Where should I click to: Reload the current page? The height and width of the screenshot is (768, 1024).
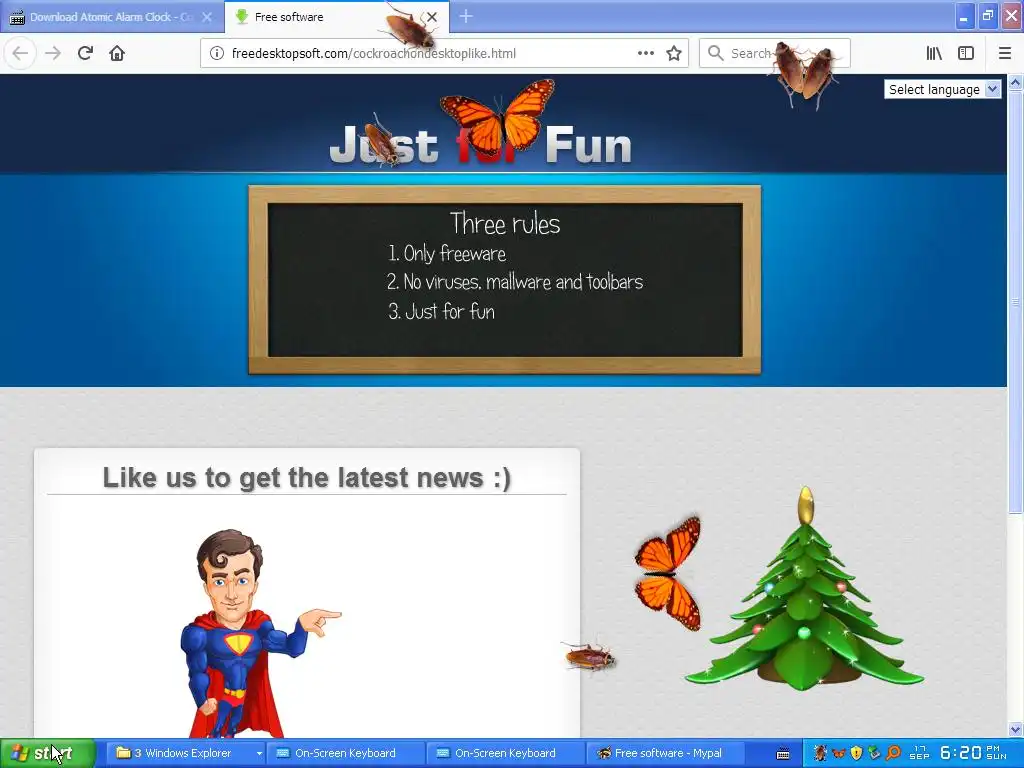coord(85,53)
